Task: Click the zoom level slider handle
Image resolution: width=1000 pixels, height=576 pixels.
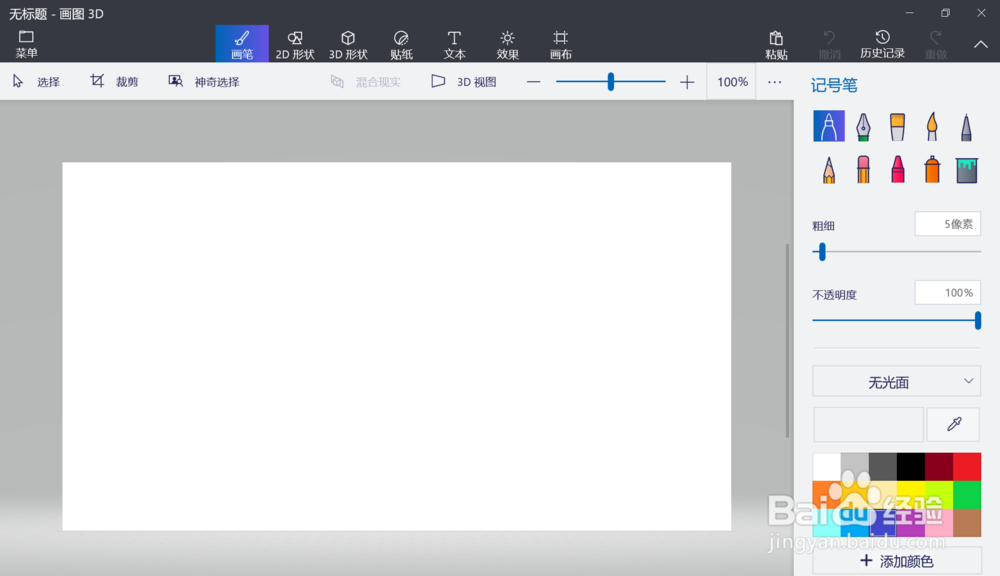Action: 610,82
